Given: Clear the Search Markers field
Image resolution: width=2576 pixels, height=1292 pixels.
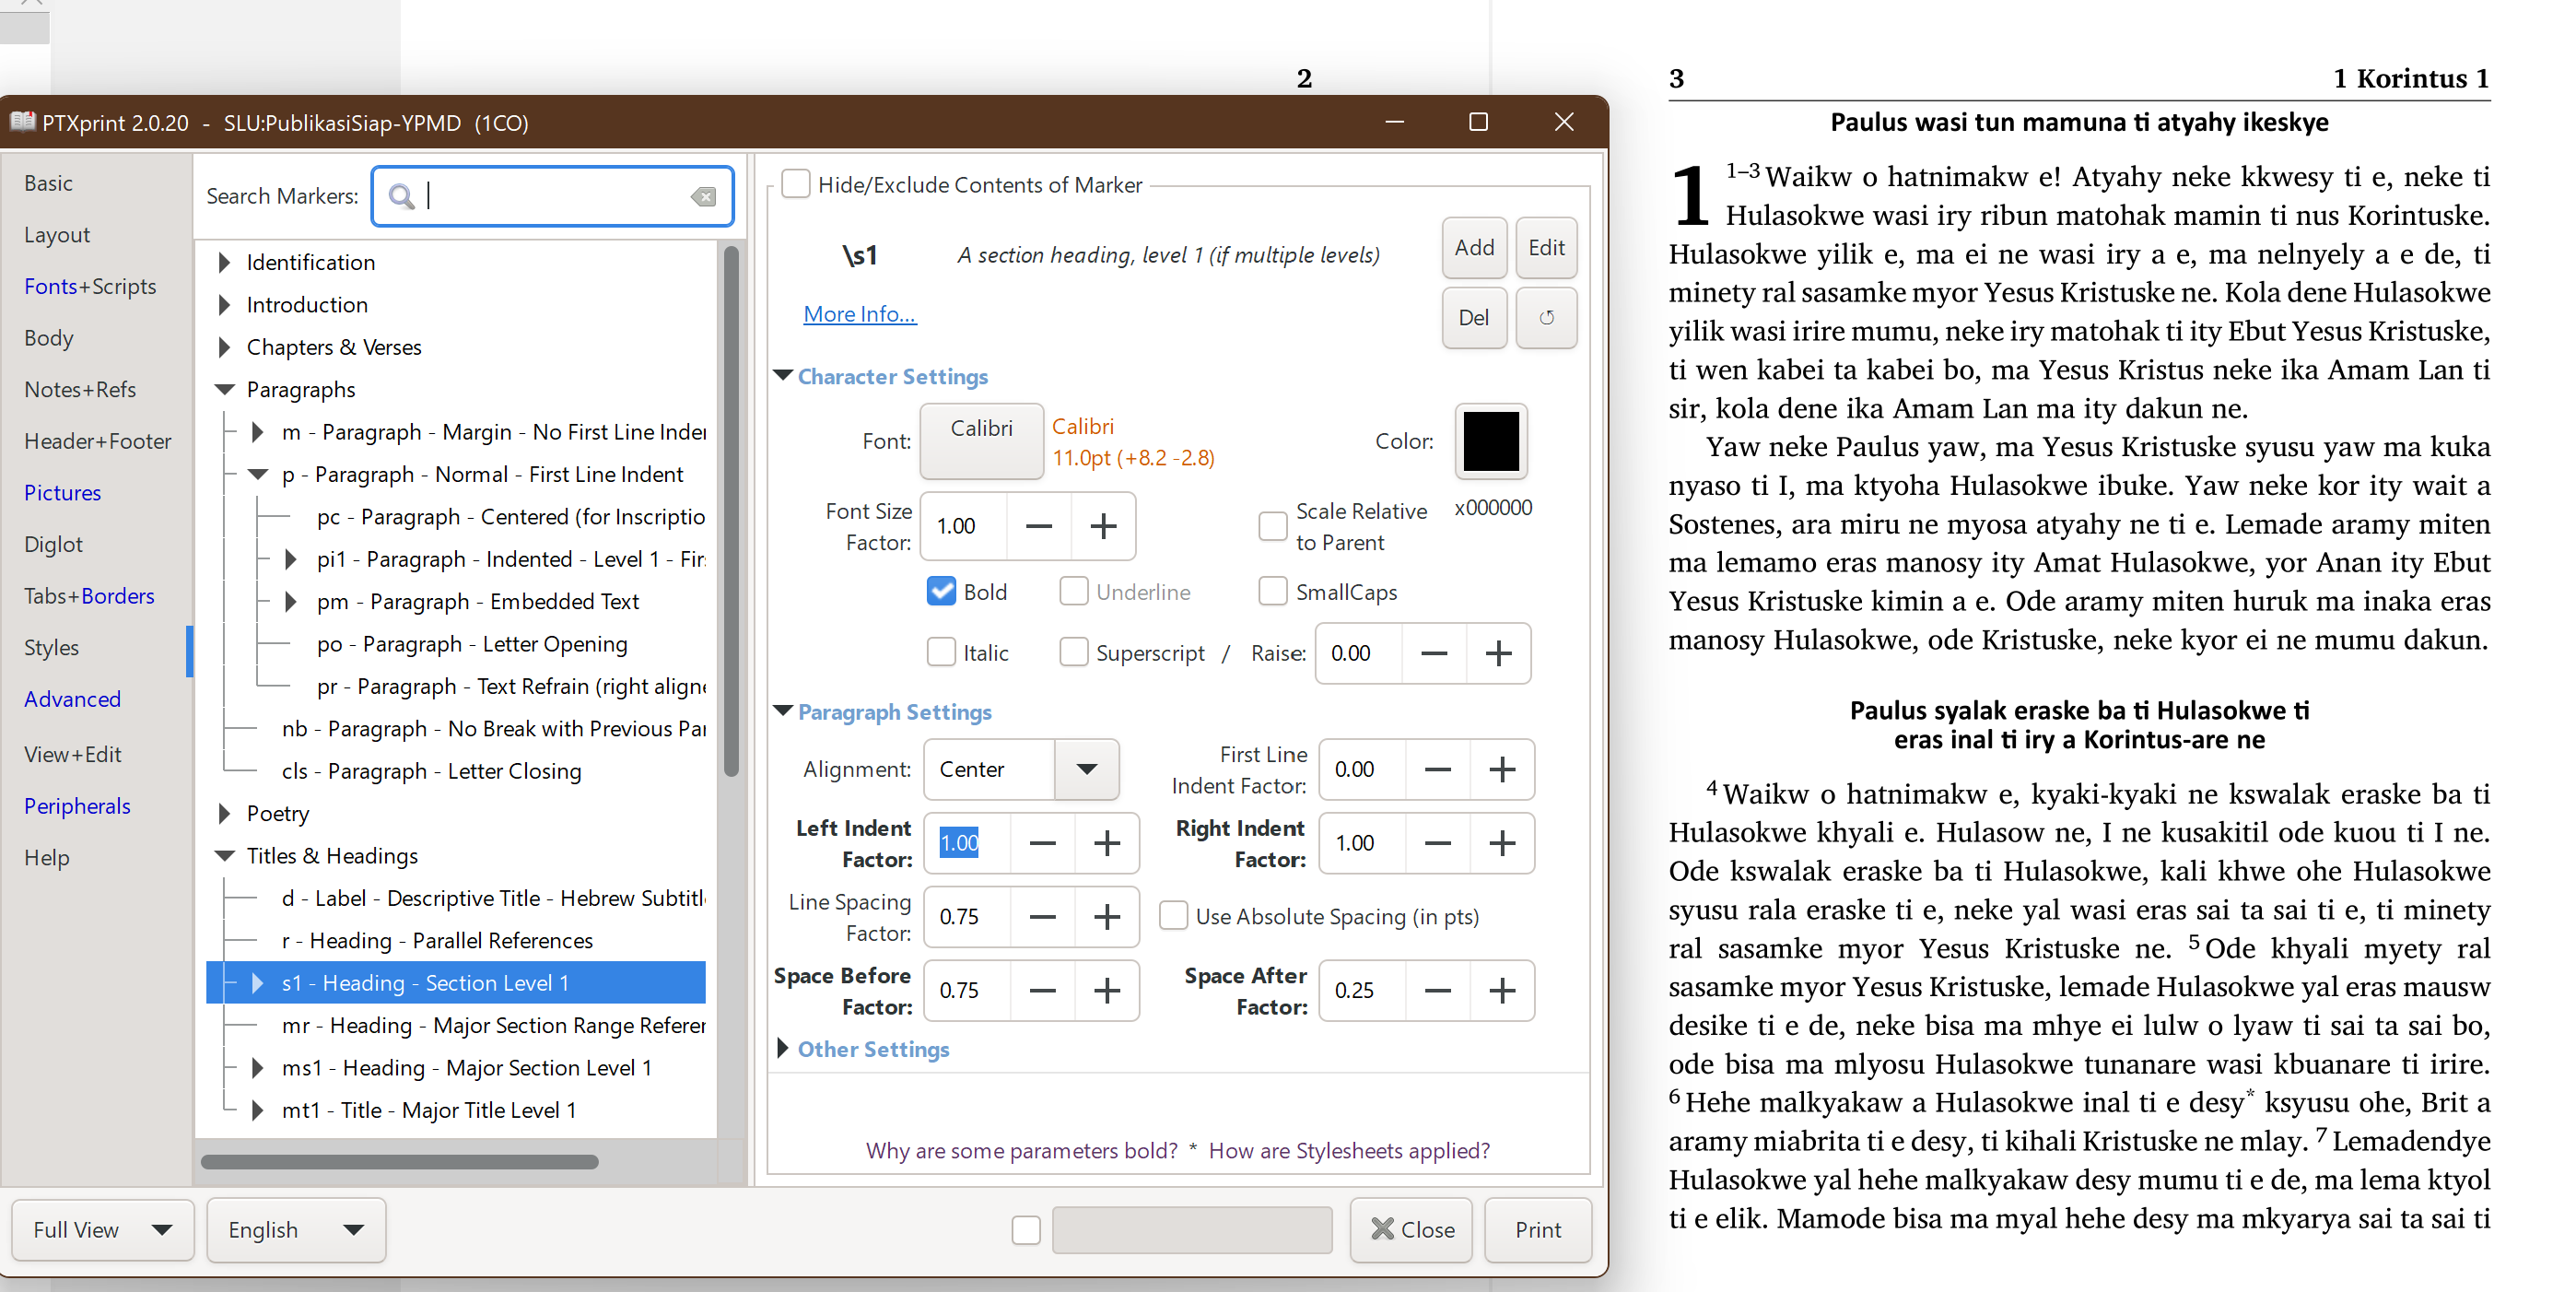Looking at the screenshot, I should pyautogui.click(x=705, y=196).
